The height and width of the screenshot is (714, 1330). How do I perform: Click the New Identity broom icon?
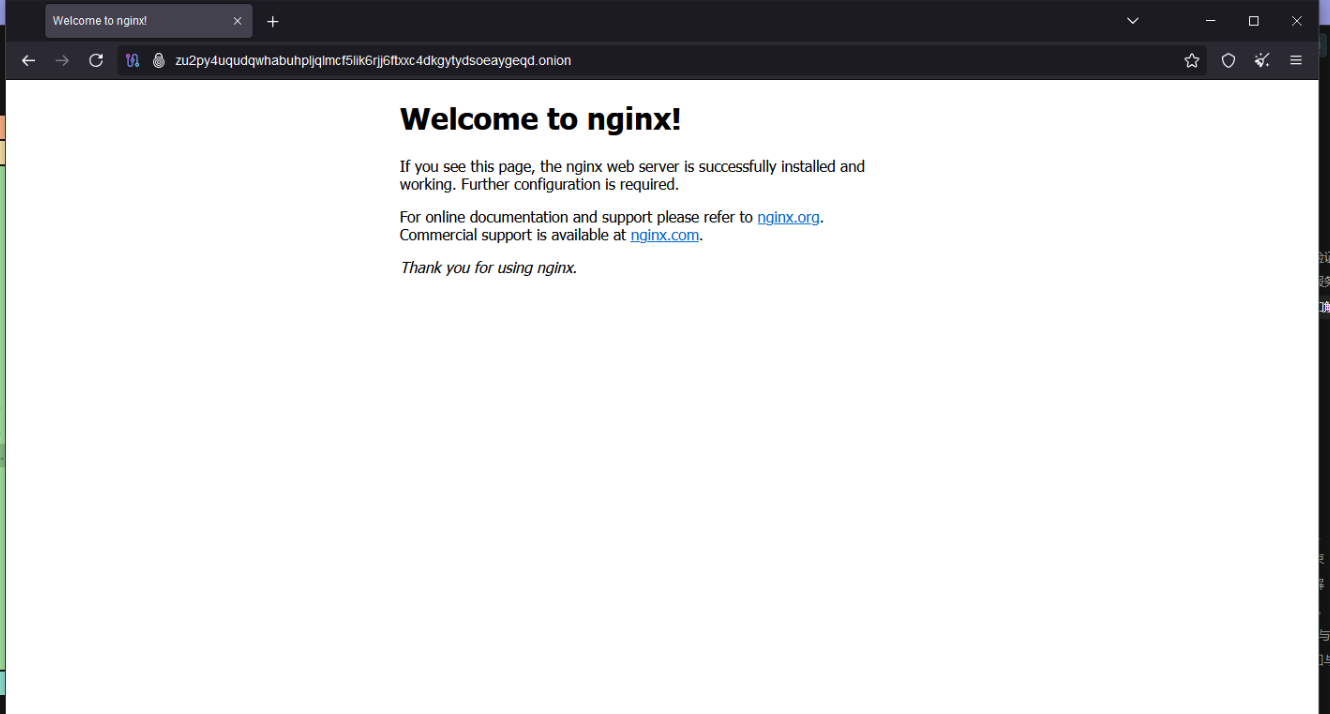point(1262,61)
